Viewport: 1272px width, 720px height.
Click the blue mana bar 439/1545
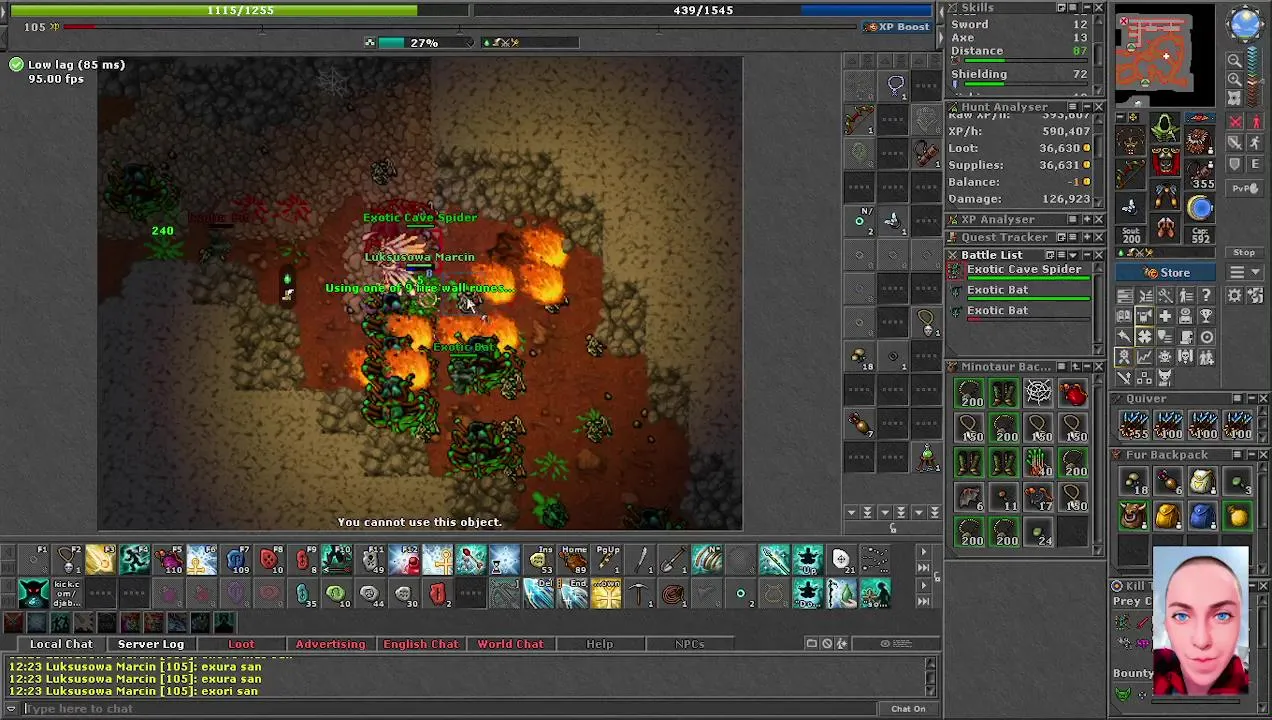pyautogui.click(x=703, y=10)
